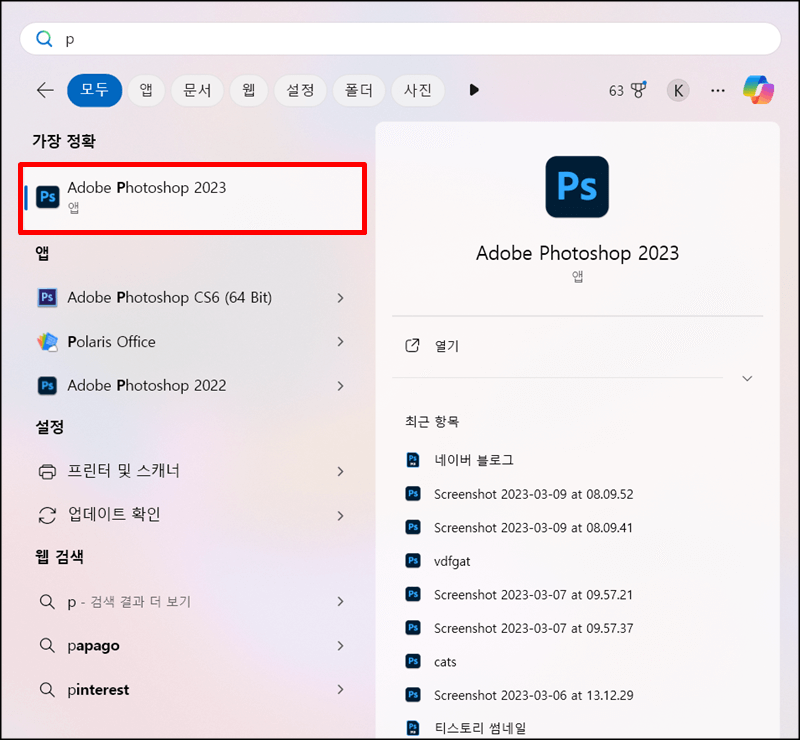The width and height of the screenshot is (800, 740).
Task: Switch to the 설정 filter tab
Action: [x=300, y=90]
